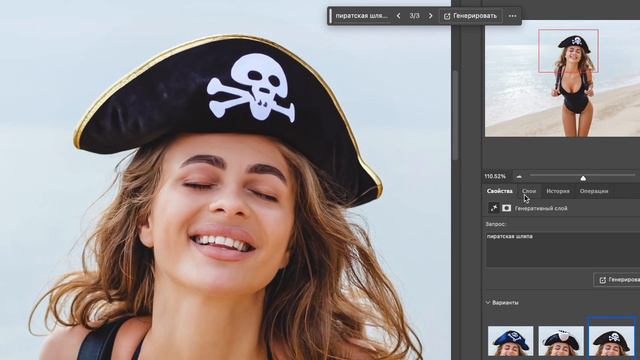Switch to Свойства tab
Viewport: 640px width, 360px height.
pyautogui.click(x=500, y=191)
